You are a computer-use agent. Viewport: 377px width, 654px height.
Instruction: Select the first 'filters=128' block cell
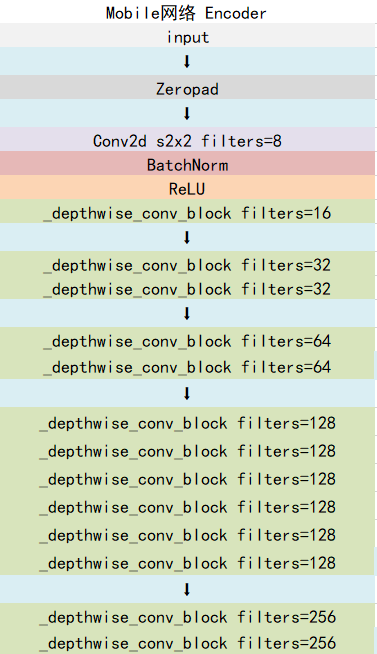pos(188,422)
